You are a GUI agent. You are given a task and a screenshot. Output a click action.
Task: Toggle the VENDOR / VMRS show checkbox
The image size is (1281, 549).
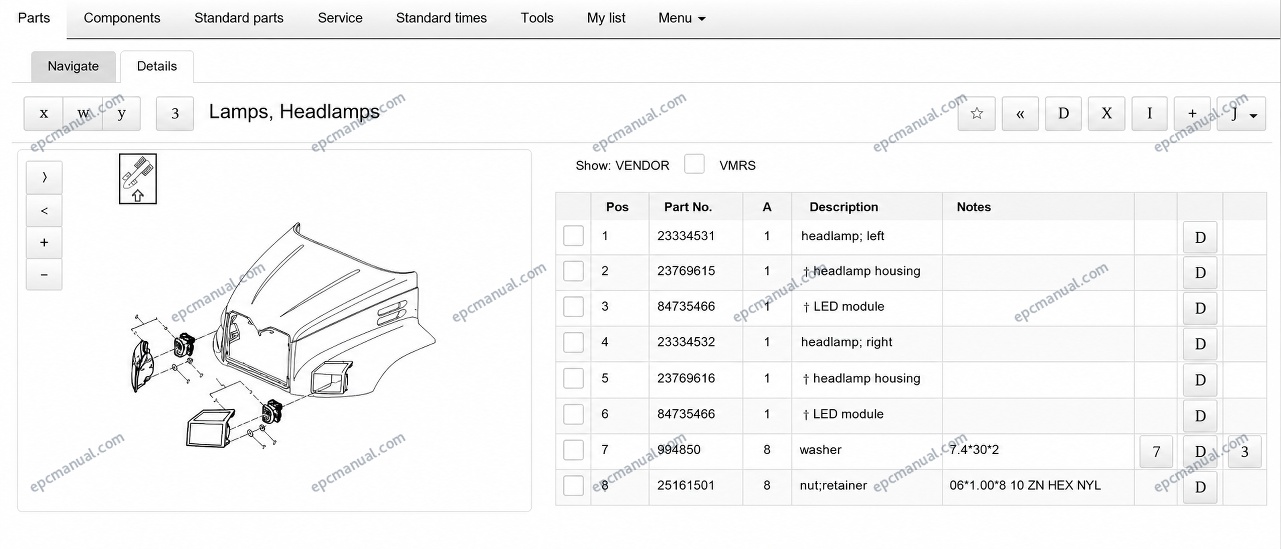coord(694,165)
